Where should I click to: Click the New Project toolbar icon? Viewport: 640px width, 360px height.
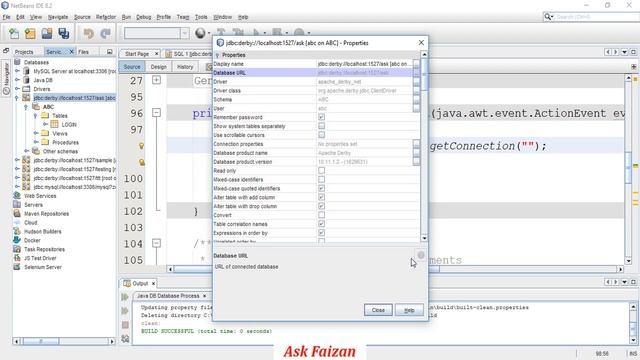tap(30, 33)
